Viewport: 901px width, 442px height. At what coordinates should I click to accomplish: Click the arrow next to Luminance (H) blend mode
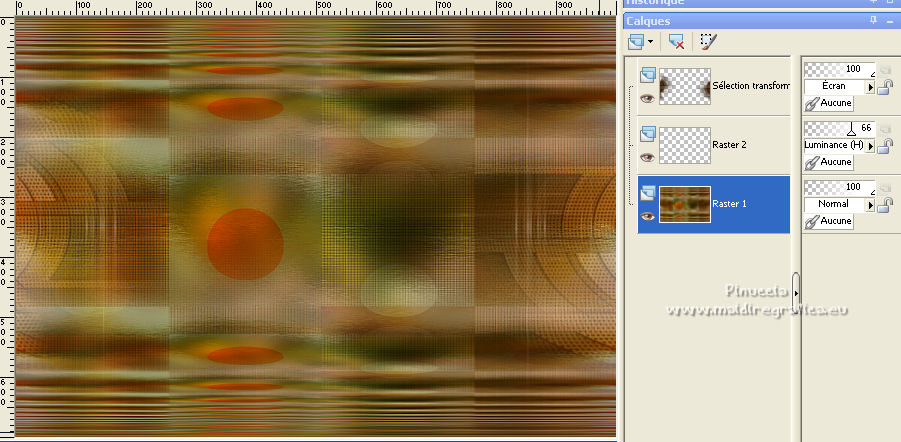[x=871, y=146]
